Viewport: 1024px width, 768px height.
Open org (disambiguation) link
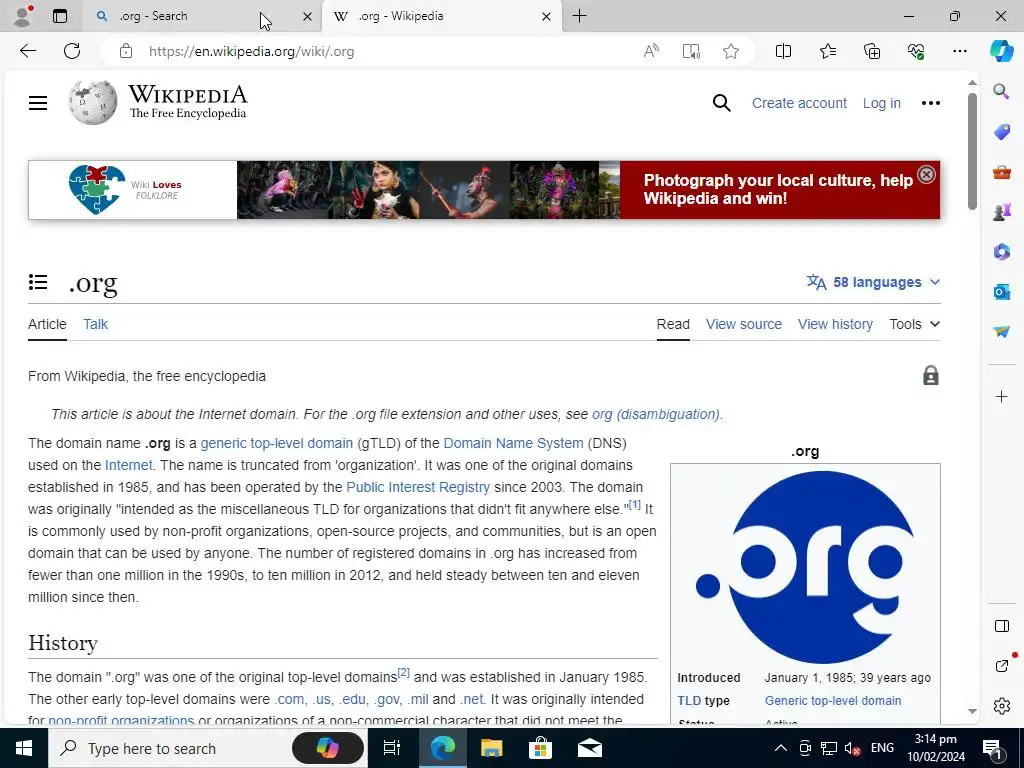pos(656,414)
